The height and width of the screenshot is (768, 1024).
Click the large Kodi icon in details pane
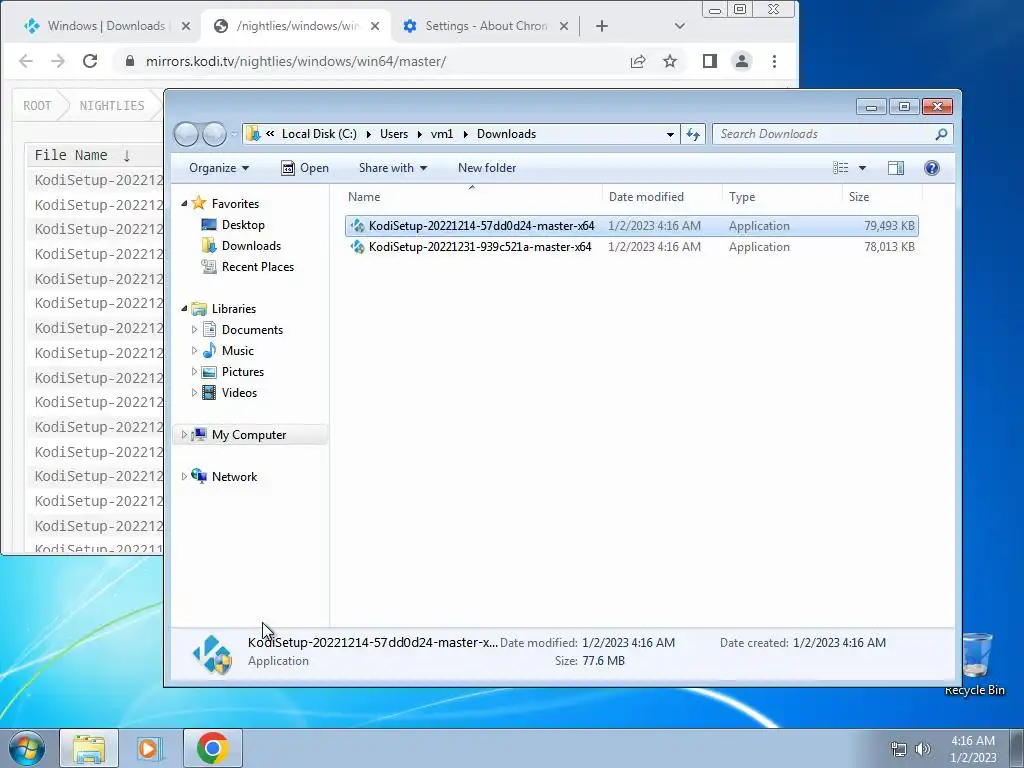click(x=212, y=654)
